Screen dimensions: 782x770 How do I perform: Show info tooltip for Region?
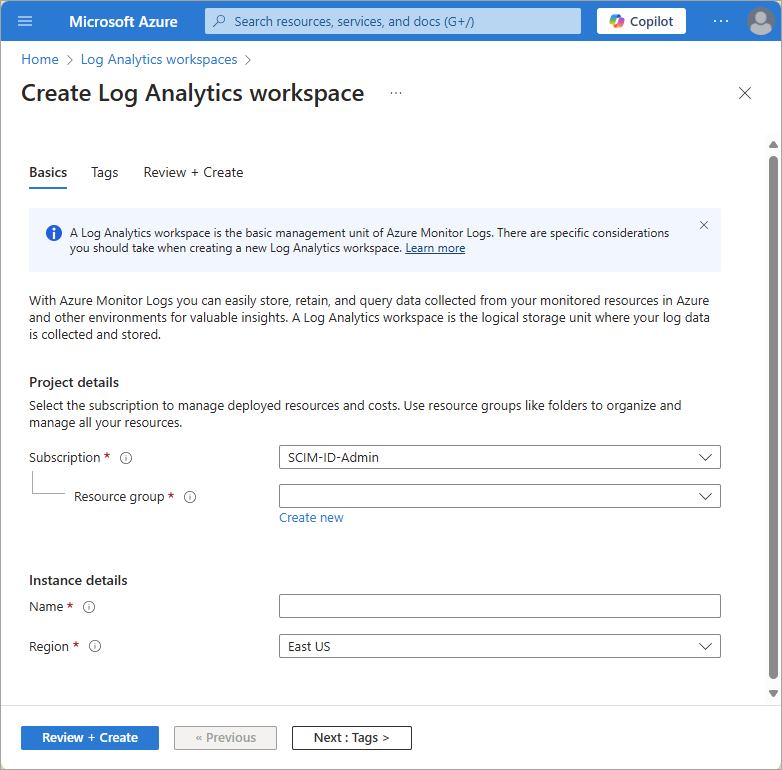[95, 647]
